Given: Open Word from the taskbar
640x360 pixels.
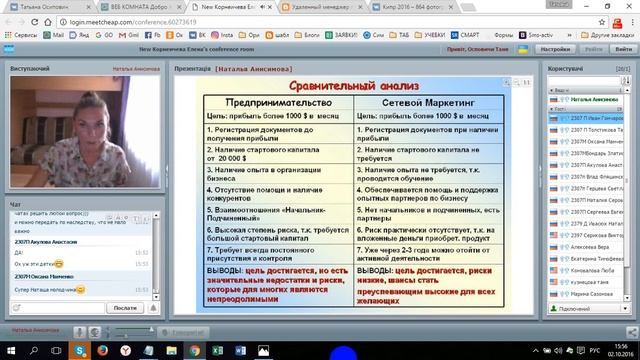Looking at the screenshot, I should click(x=240, y=351).
